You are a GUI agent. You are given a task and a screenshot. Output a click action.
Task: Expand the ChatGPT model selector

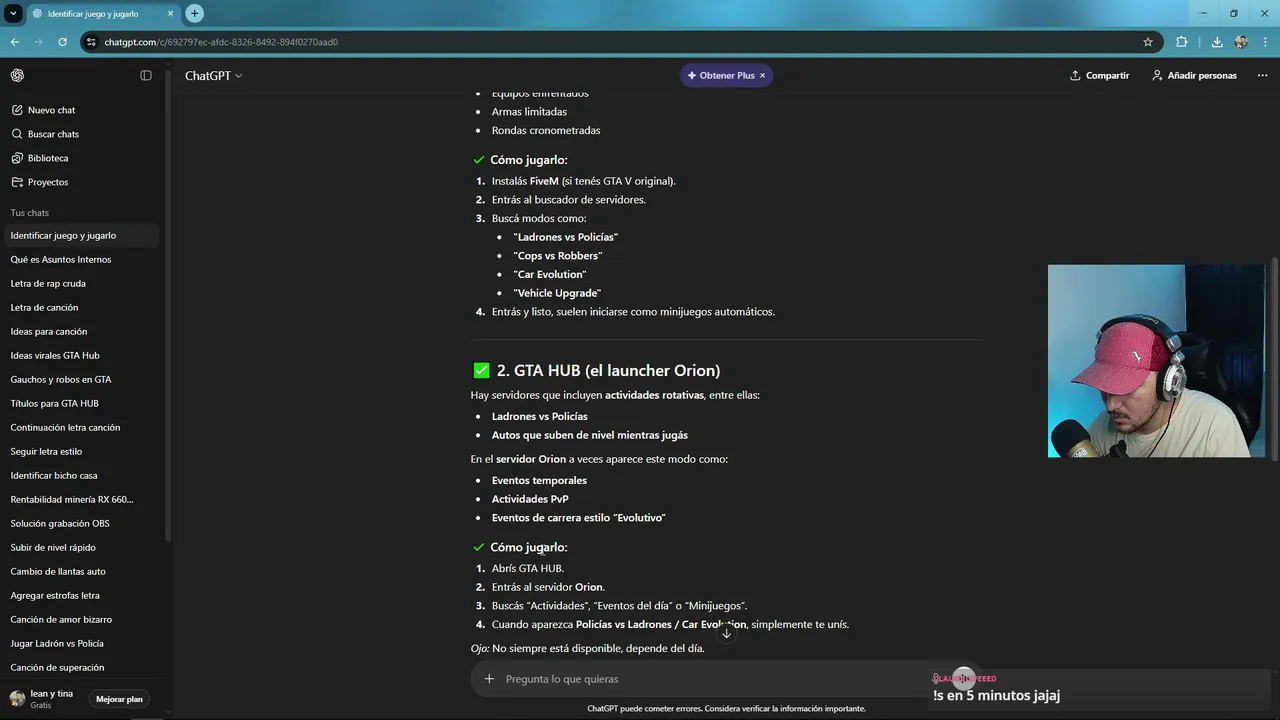[x=214, y=76]
